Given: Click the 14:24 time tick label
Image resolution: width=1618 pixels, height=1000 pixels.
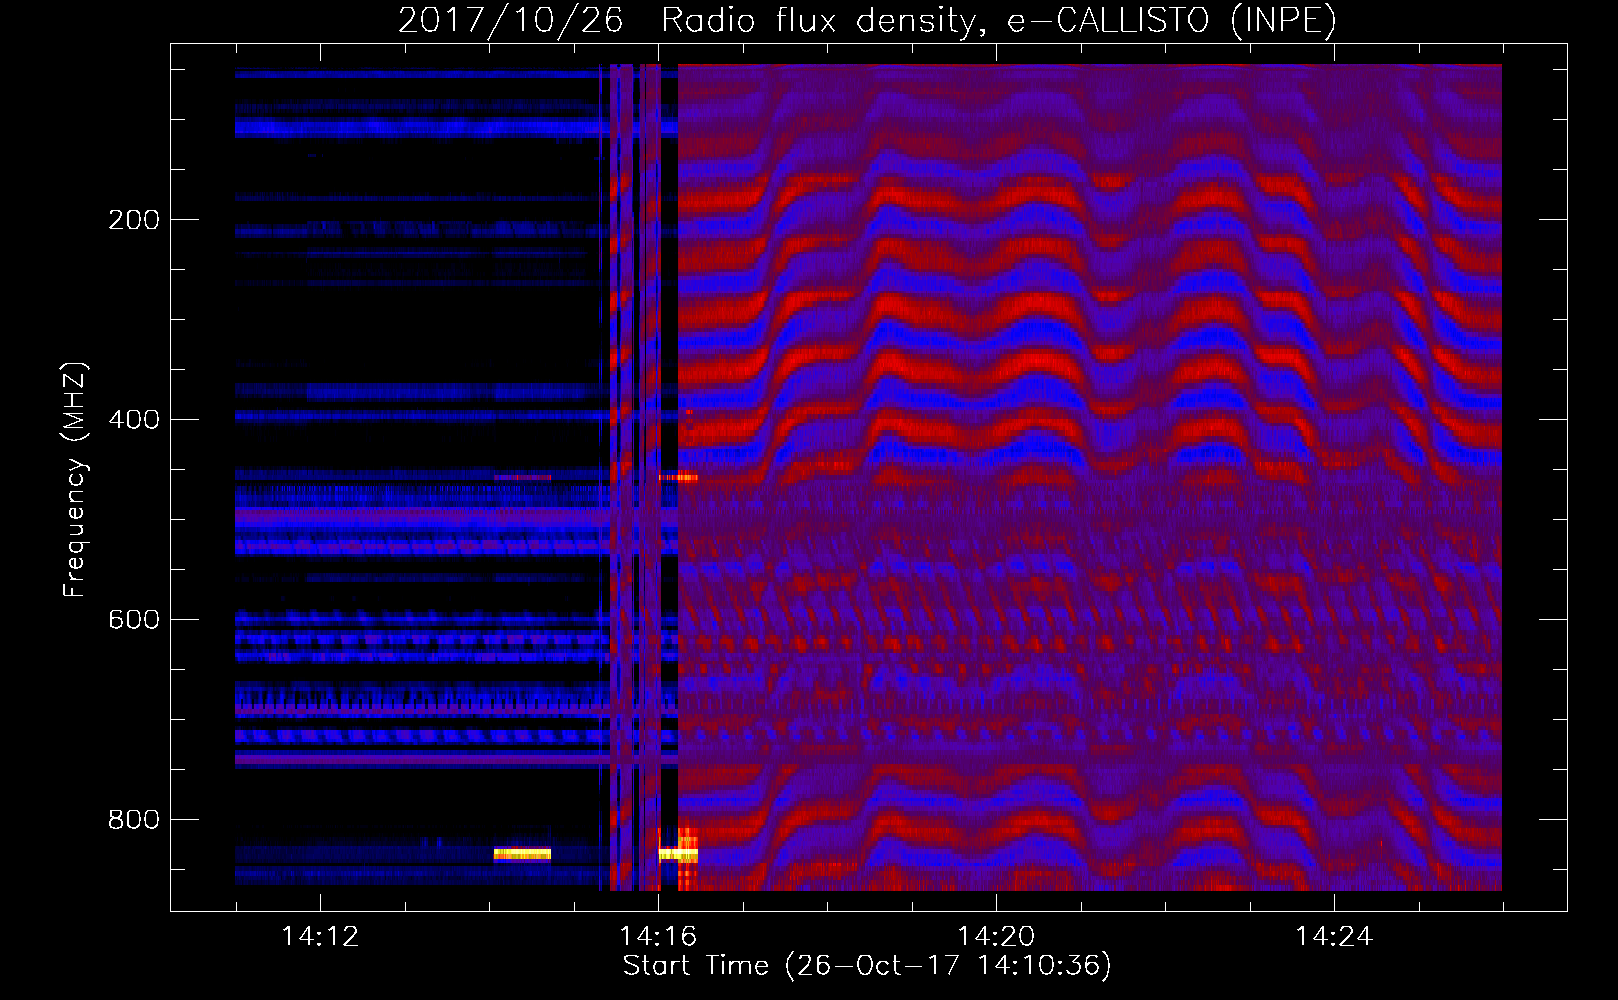Looking at the screenshot, I should tap(1334, 937).
